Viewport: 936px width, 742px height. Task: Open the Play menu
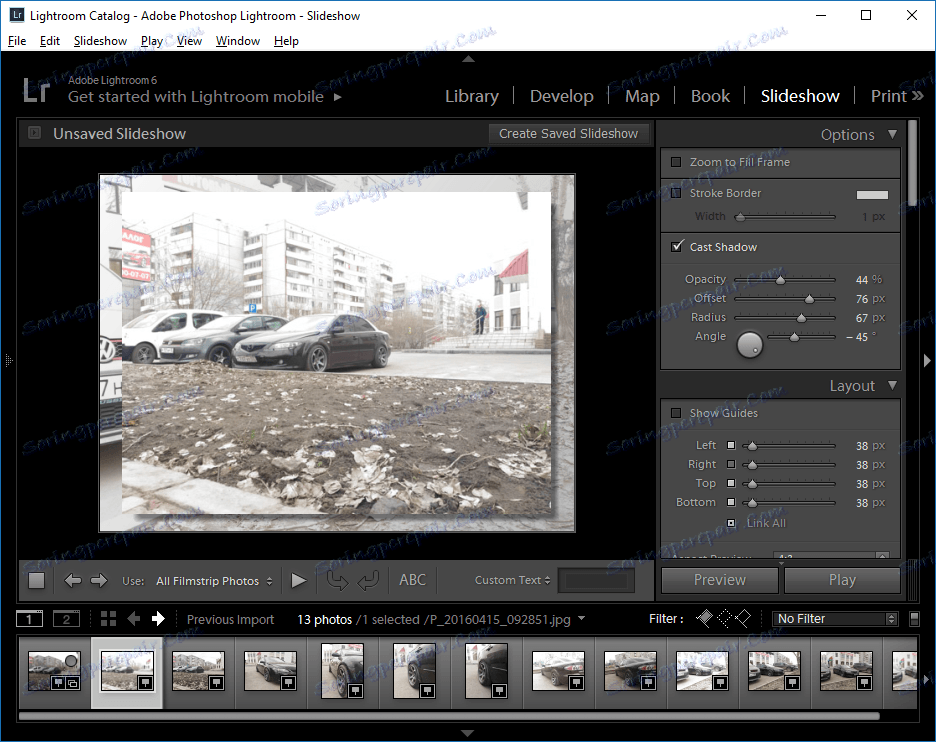[x=152, y=41]
